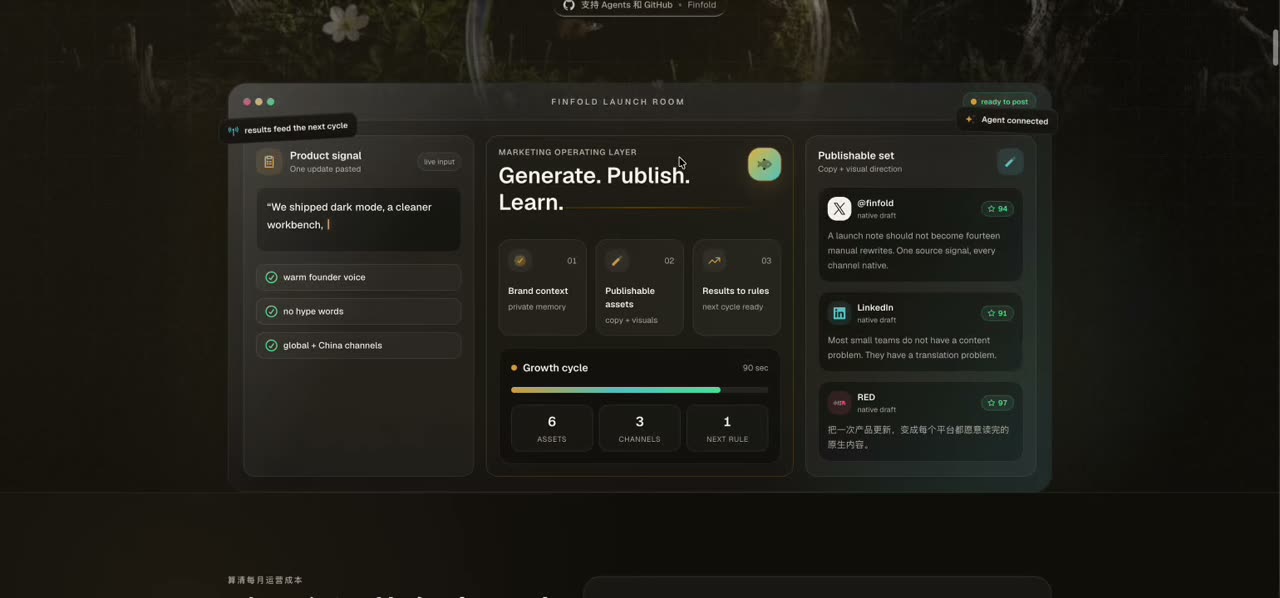The width and height of the screenshot is (1280, 598).
Task: Click the ready to post badge
Action: (999, 101)
